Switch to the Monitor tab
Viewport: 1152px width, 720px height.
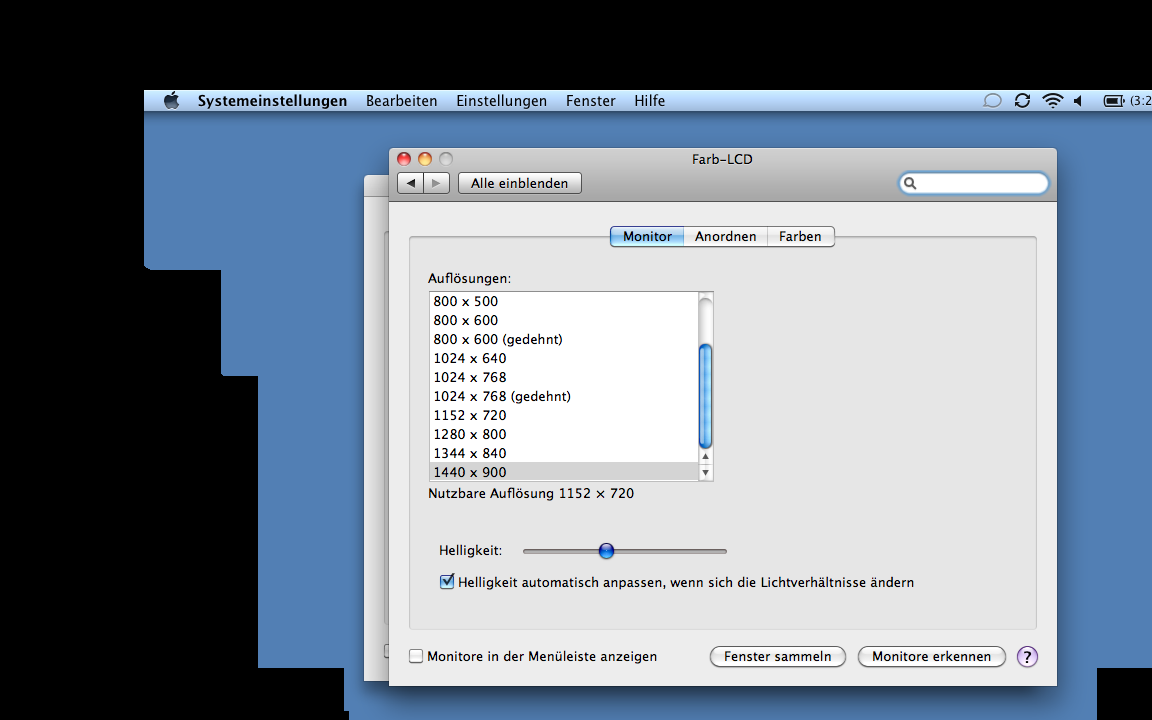(647, 237)
